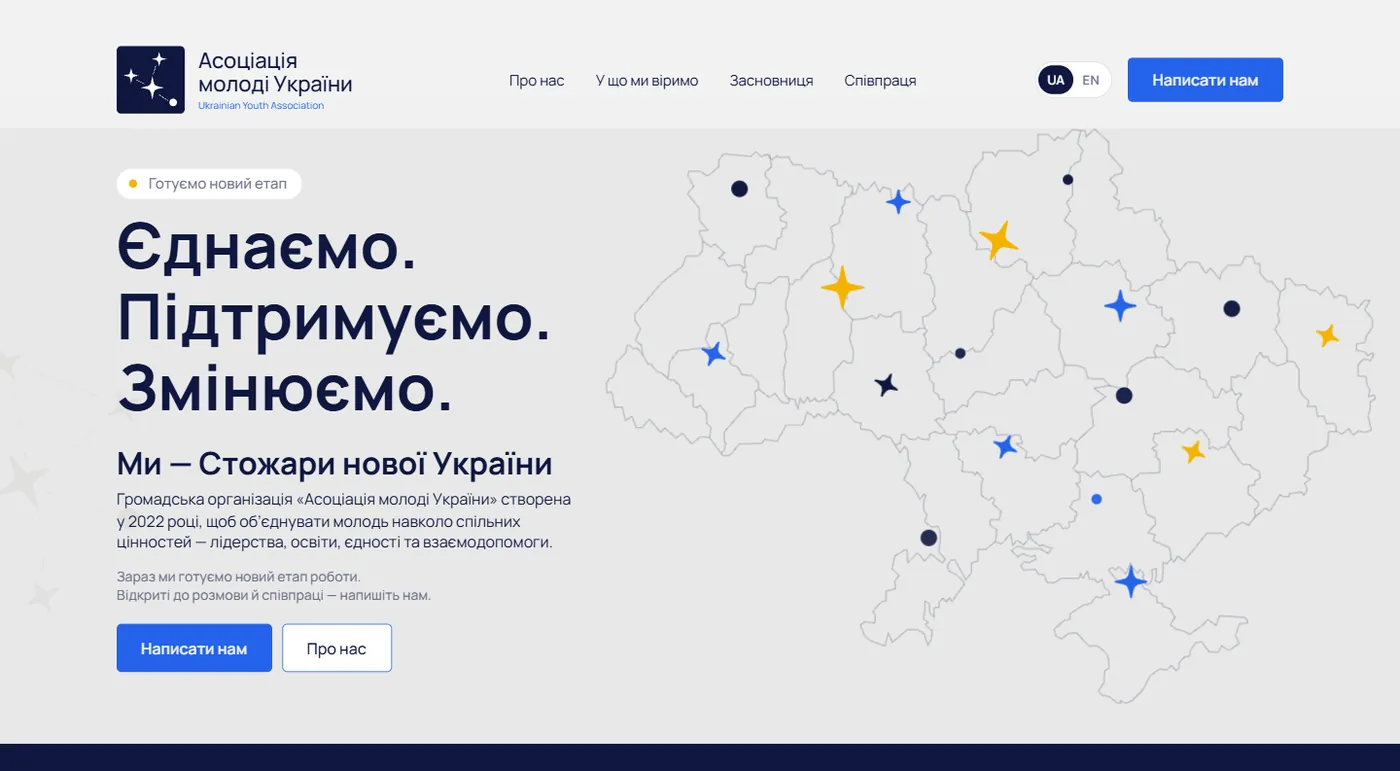Open the Про нас navigation link
Screen dimensions: 1400x771
tap(537, 80)
